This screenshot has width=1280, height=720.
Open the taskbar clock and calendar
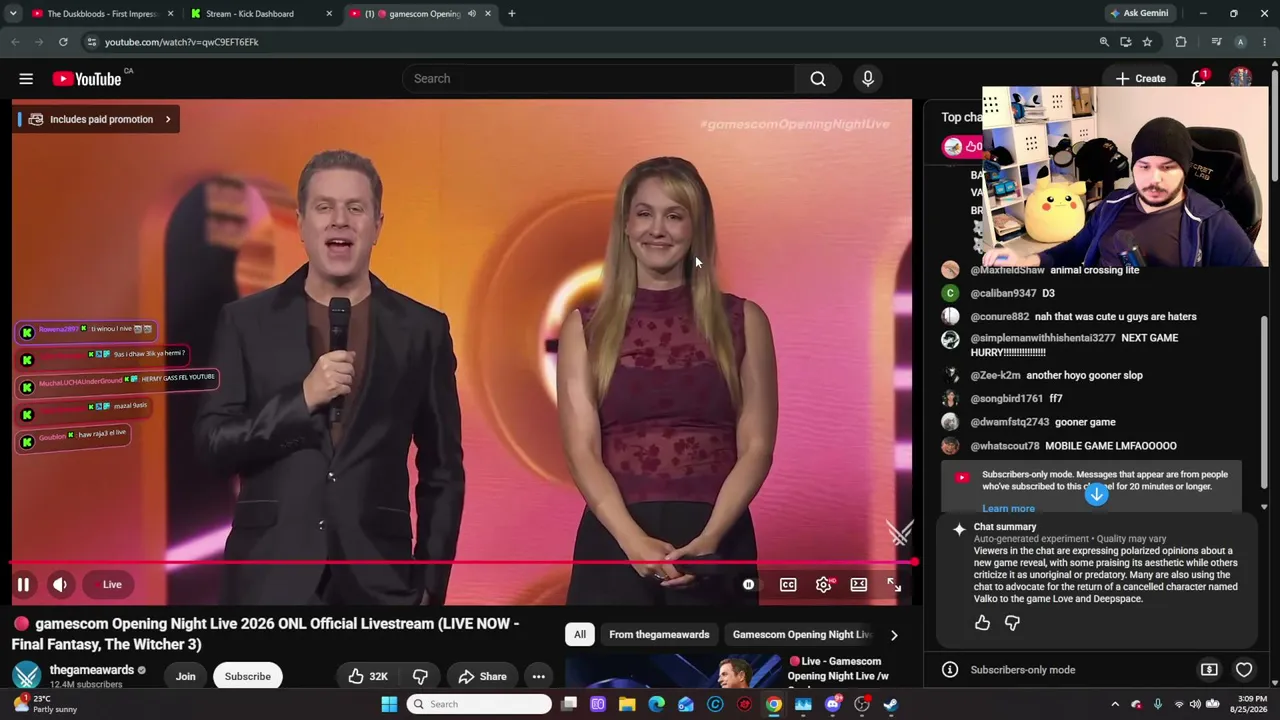tap(1252, 704)
